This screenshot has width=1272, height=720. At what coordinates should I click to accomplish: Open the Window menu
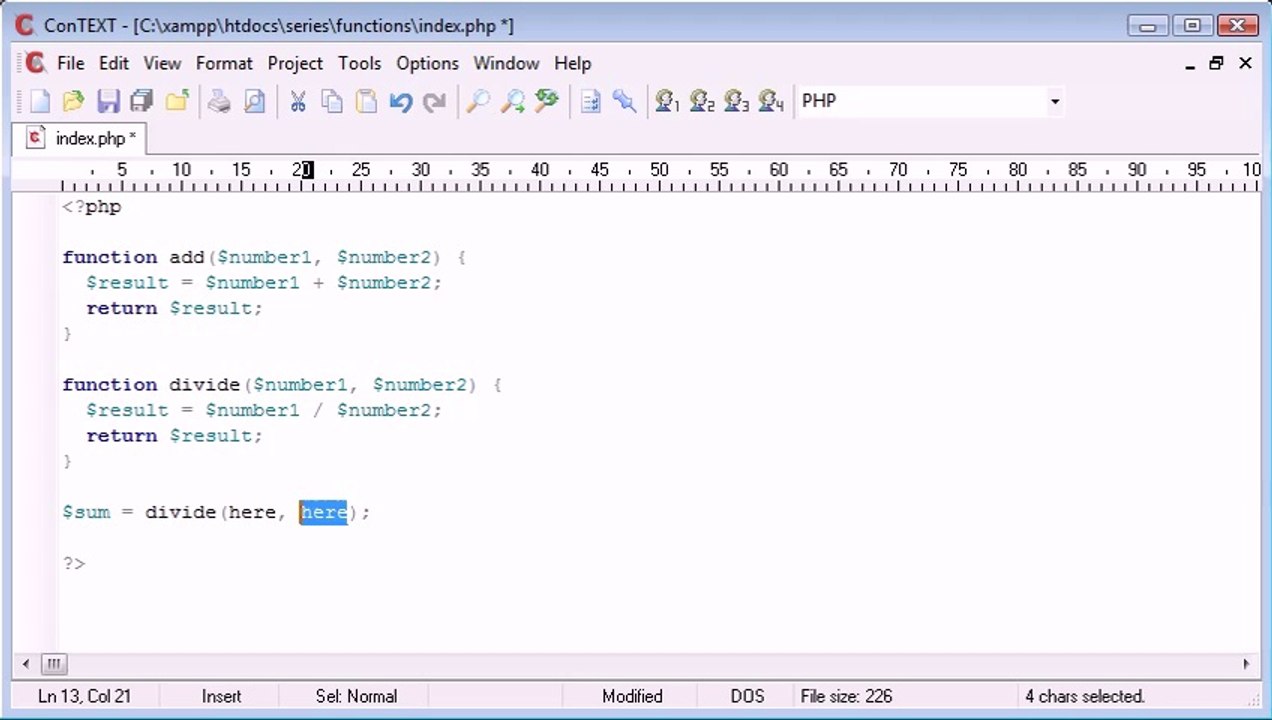(x=506, y=63)
